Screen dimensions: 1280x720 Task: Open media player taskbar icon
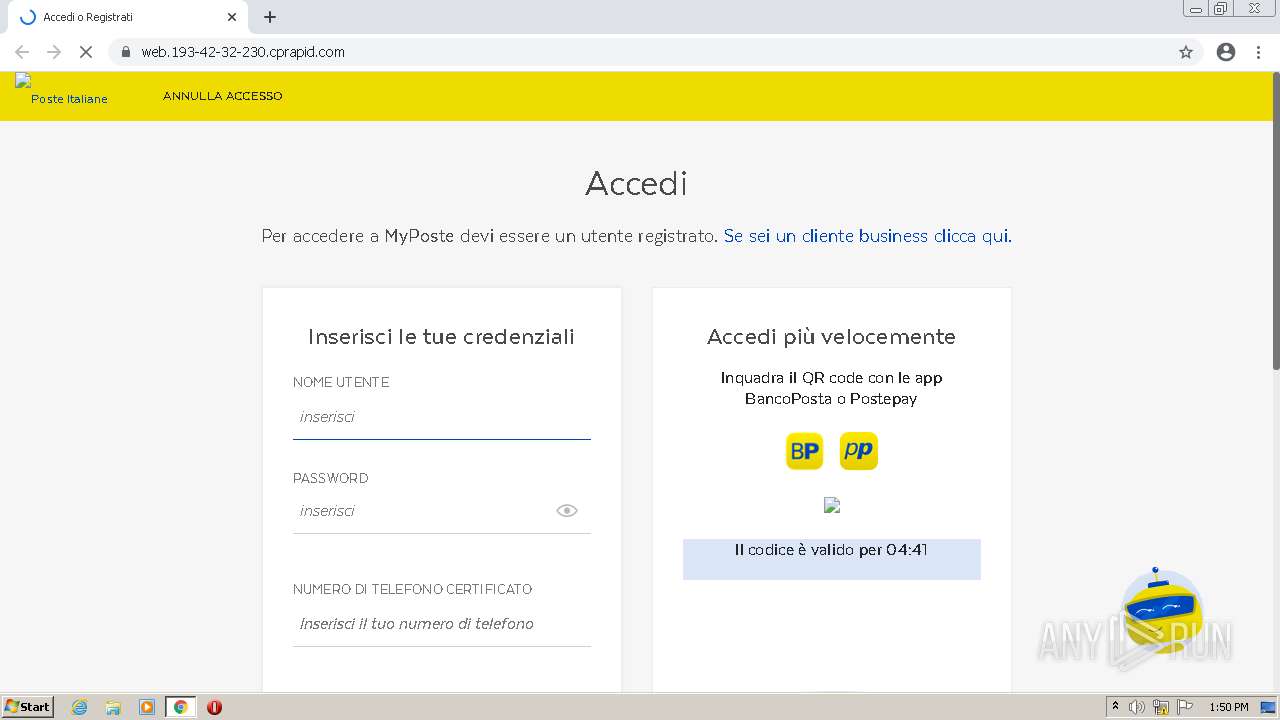(x=147, y=707)
